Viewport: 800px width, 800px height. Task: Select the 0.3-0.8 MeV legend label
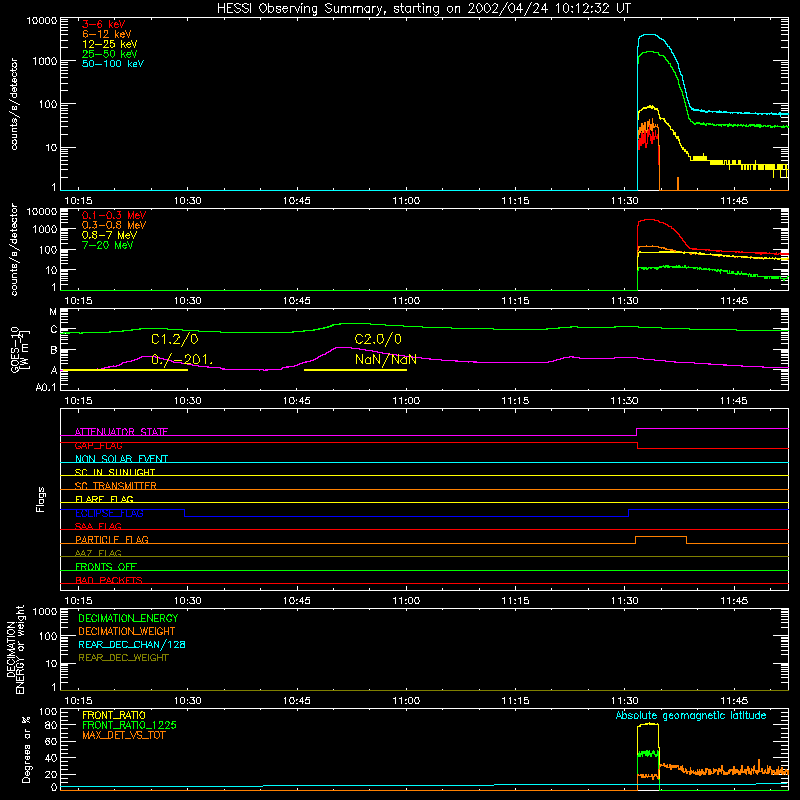coord(114,225)
